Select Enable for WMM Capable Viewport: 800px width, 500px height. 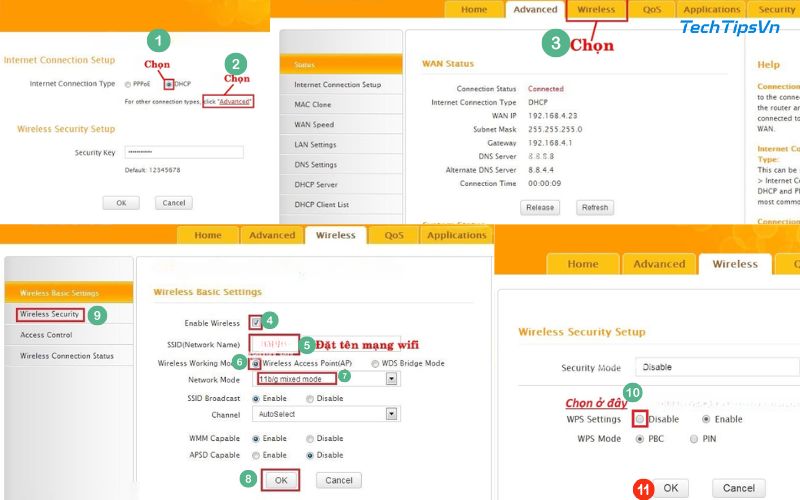coord(256,439)
